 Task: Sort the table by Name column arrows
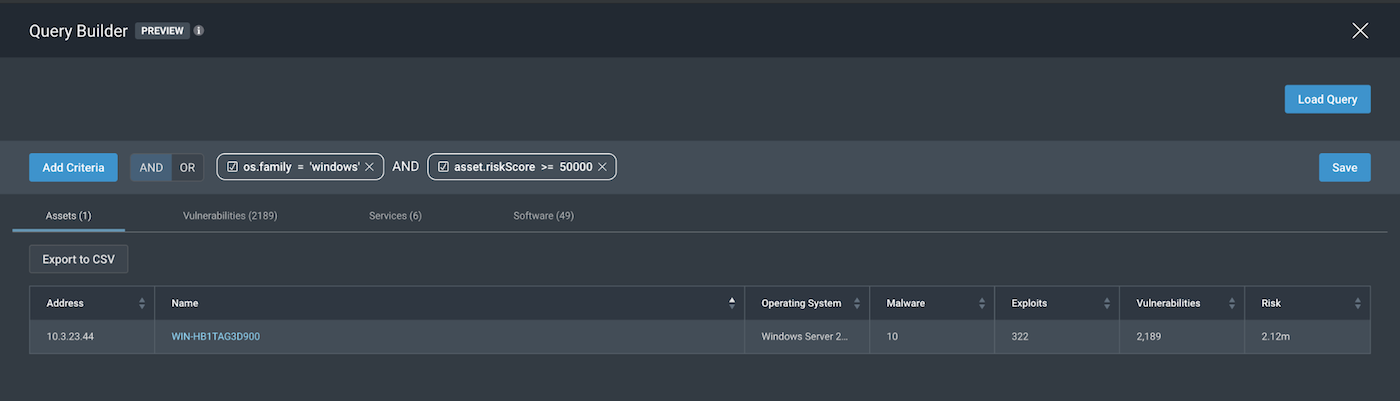click(x=732, y=303)
